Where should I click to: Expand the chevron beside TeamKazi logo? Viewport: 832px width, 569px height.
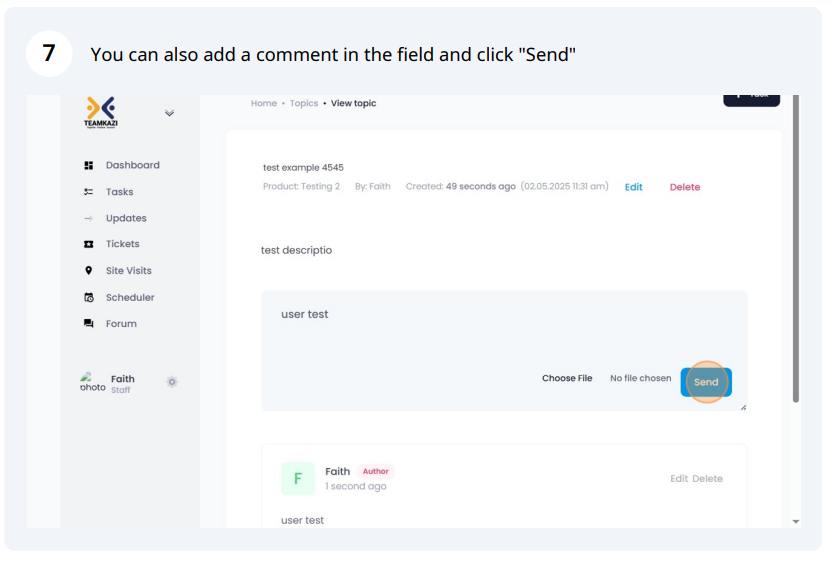tap(169, 113)
